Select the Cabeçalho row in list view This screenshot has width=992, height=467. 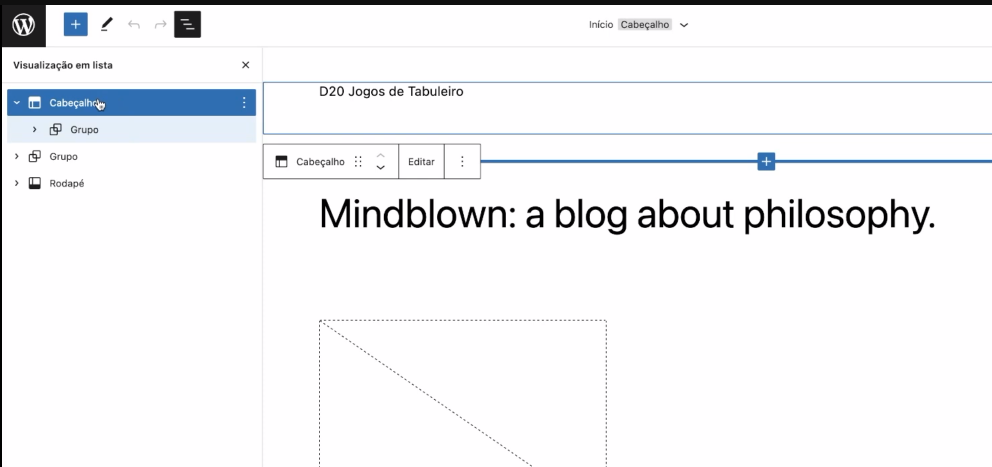(132, 103)
